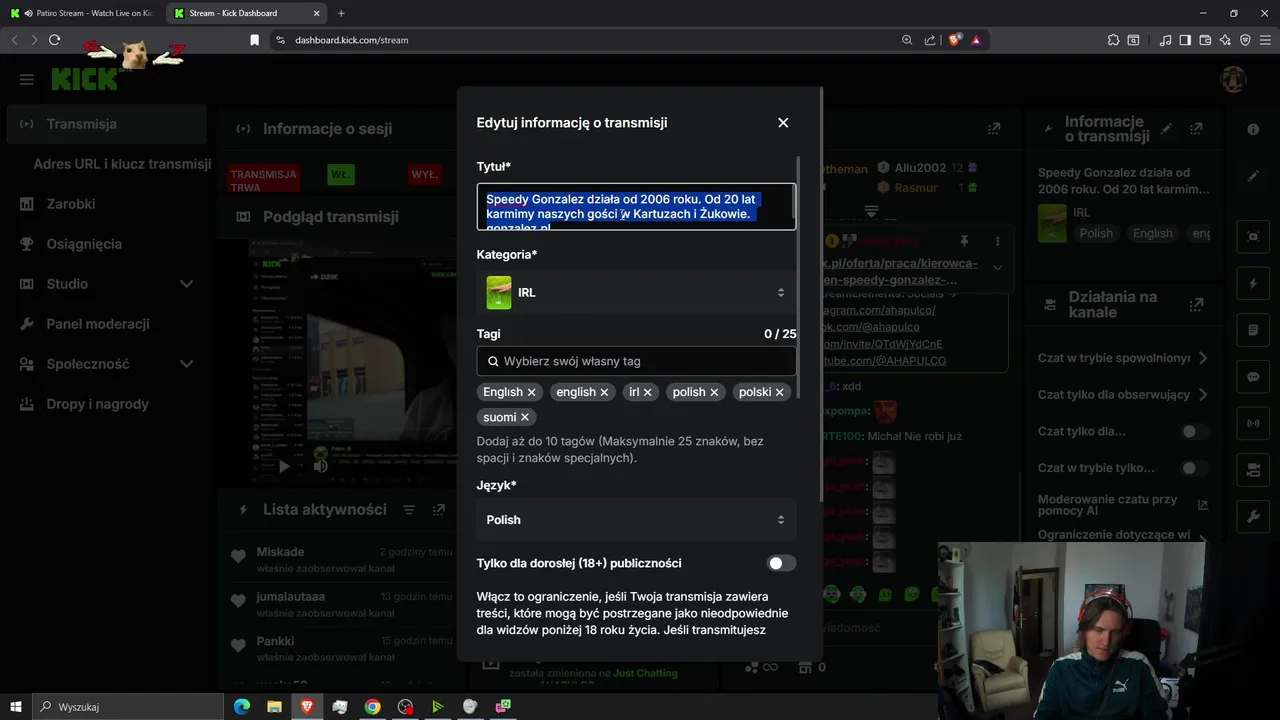Remove the capitalized 'English' tag
1280x720 pixels.
click(532, 392)
